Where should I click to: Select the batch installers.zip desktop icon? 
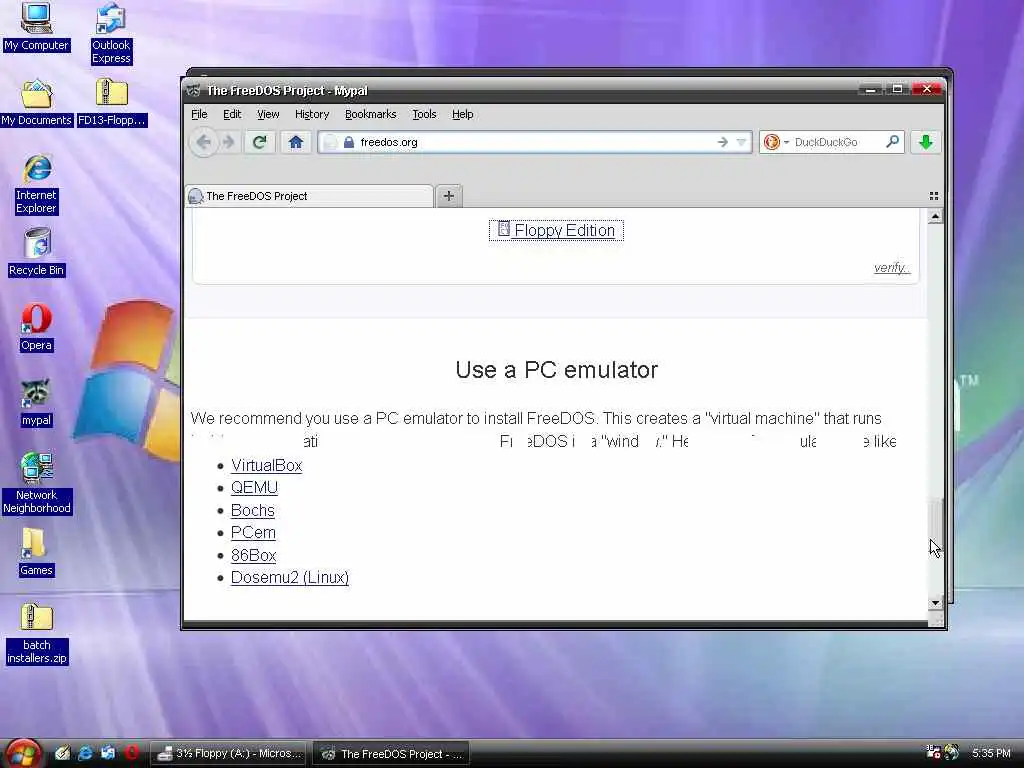coord(37,633)
